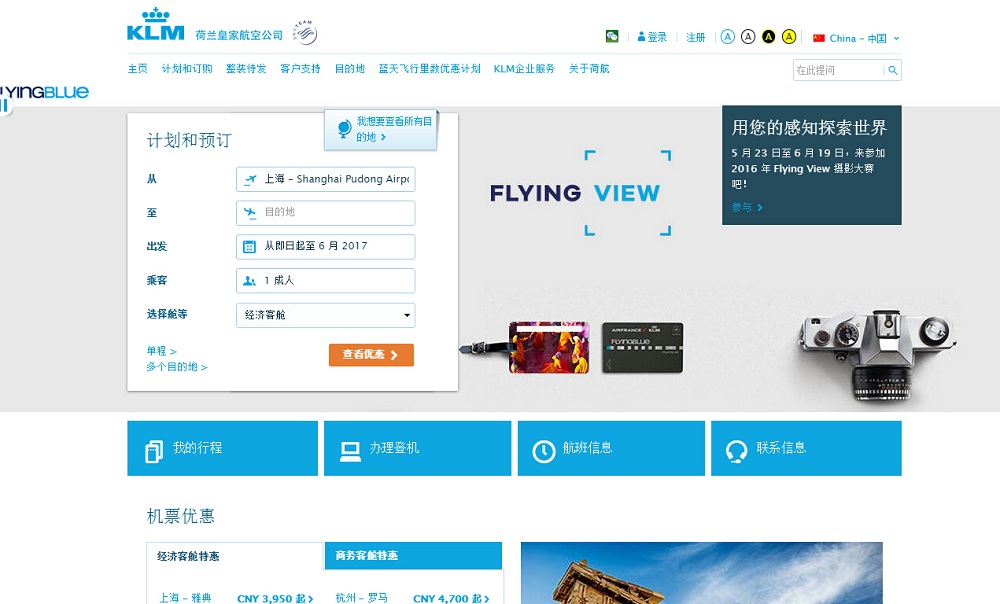Select yellow-background A contrast option
Viewport: 1000px width, 604px height.
tap(789, 37)
